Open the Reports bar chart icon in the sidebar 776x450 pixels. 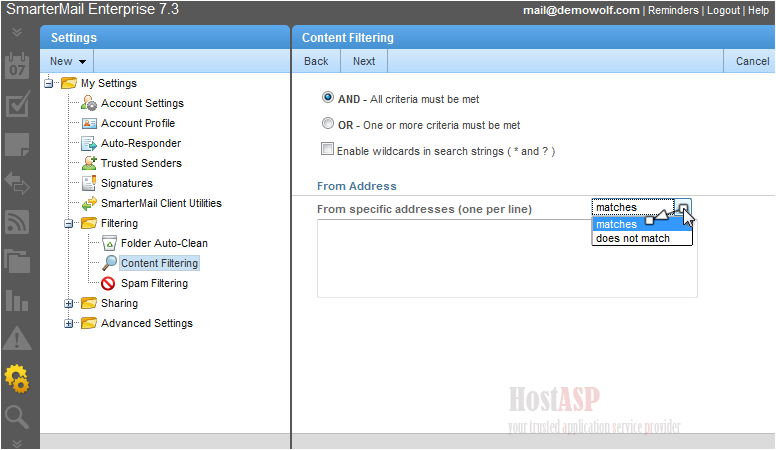pos(17,300)
